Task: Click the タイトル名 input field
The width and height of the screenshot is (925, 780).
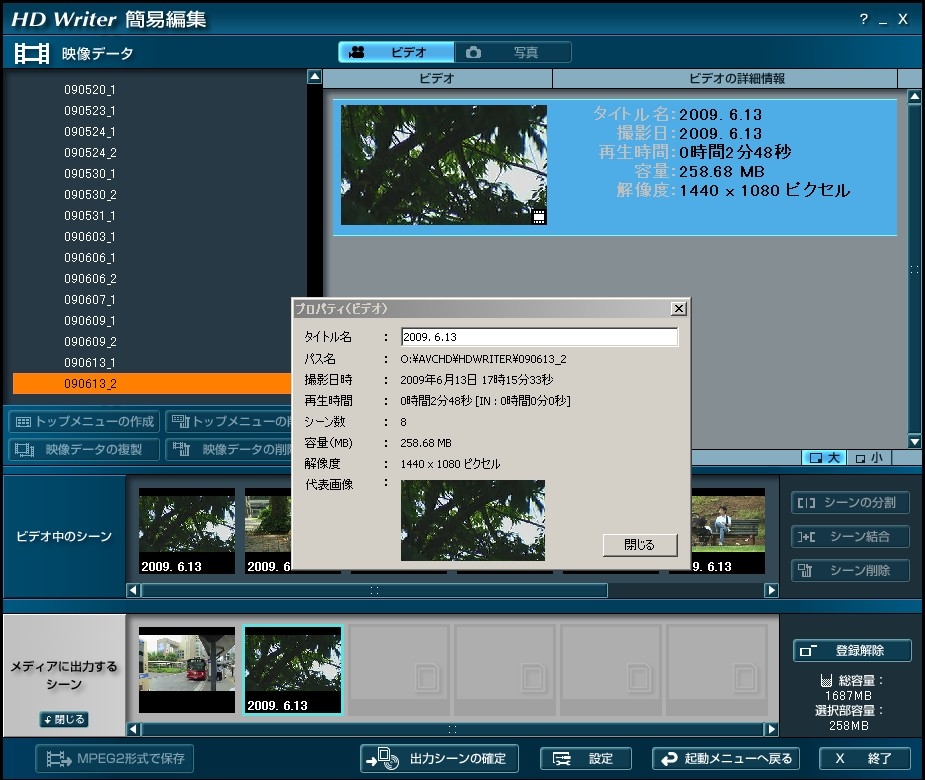Action: pos(539,337)
